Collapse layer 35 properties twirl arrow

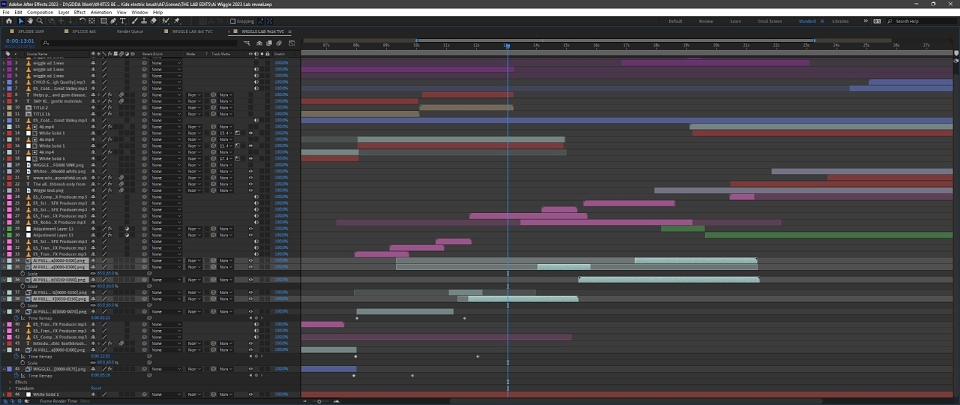(4, 267)
